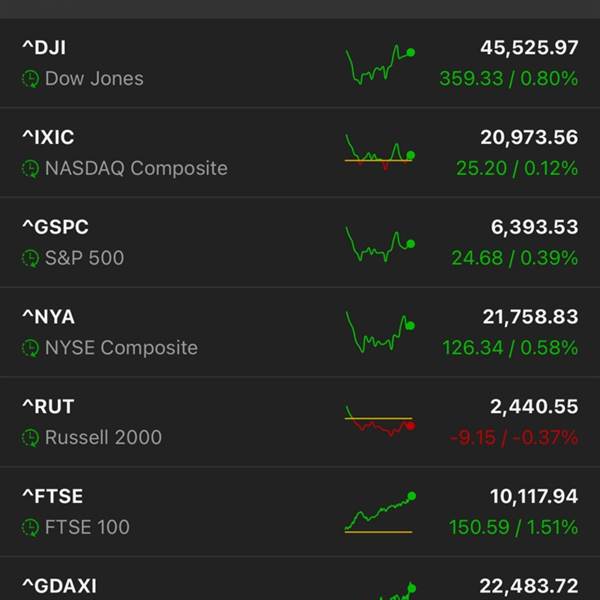Click the clock icon beside NYSE Composite
Screen dimensions: 600x600
pos(31,348)
